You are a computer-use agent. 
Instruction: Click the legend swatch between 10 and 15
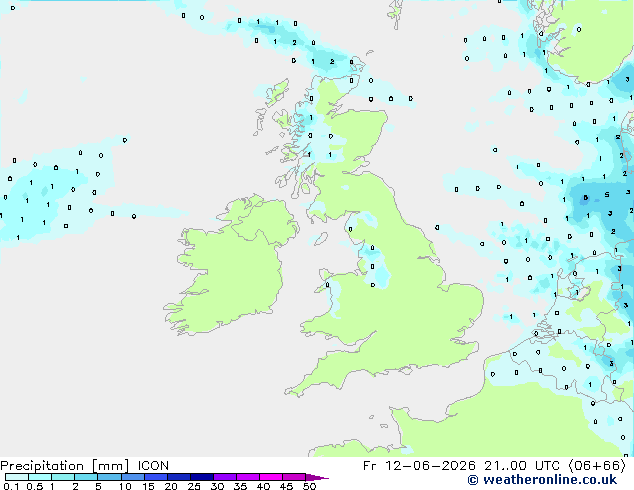click(x=132, y=477)
